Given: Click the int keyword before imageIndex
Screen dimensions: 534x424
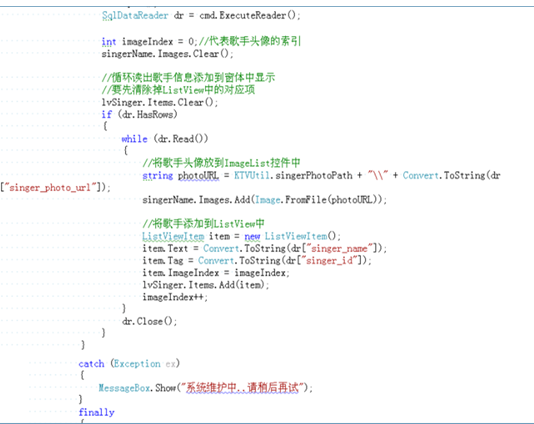Looking at the screenshot, I should [109, 42].
